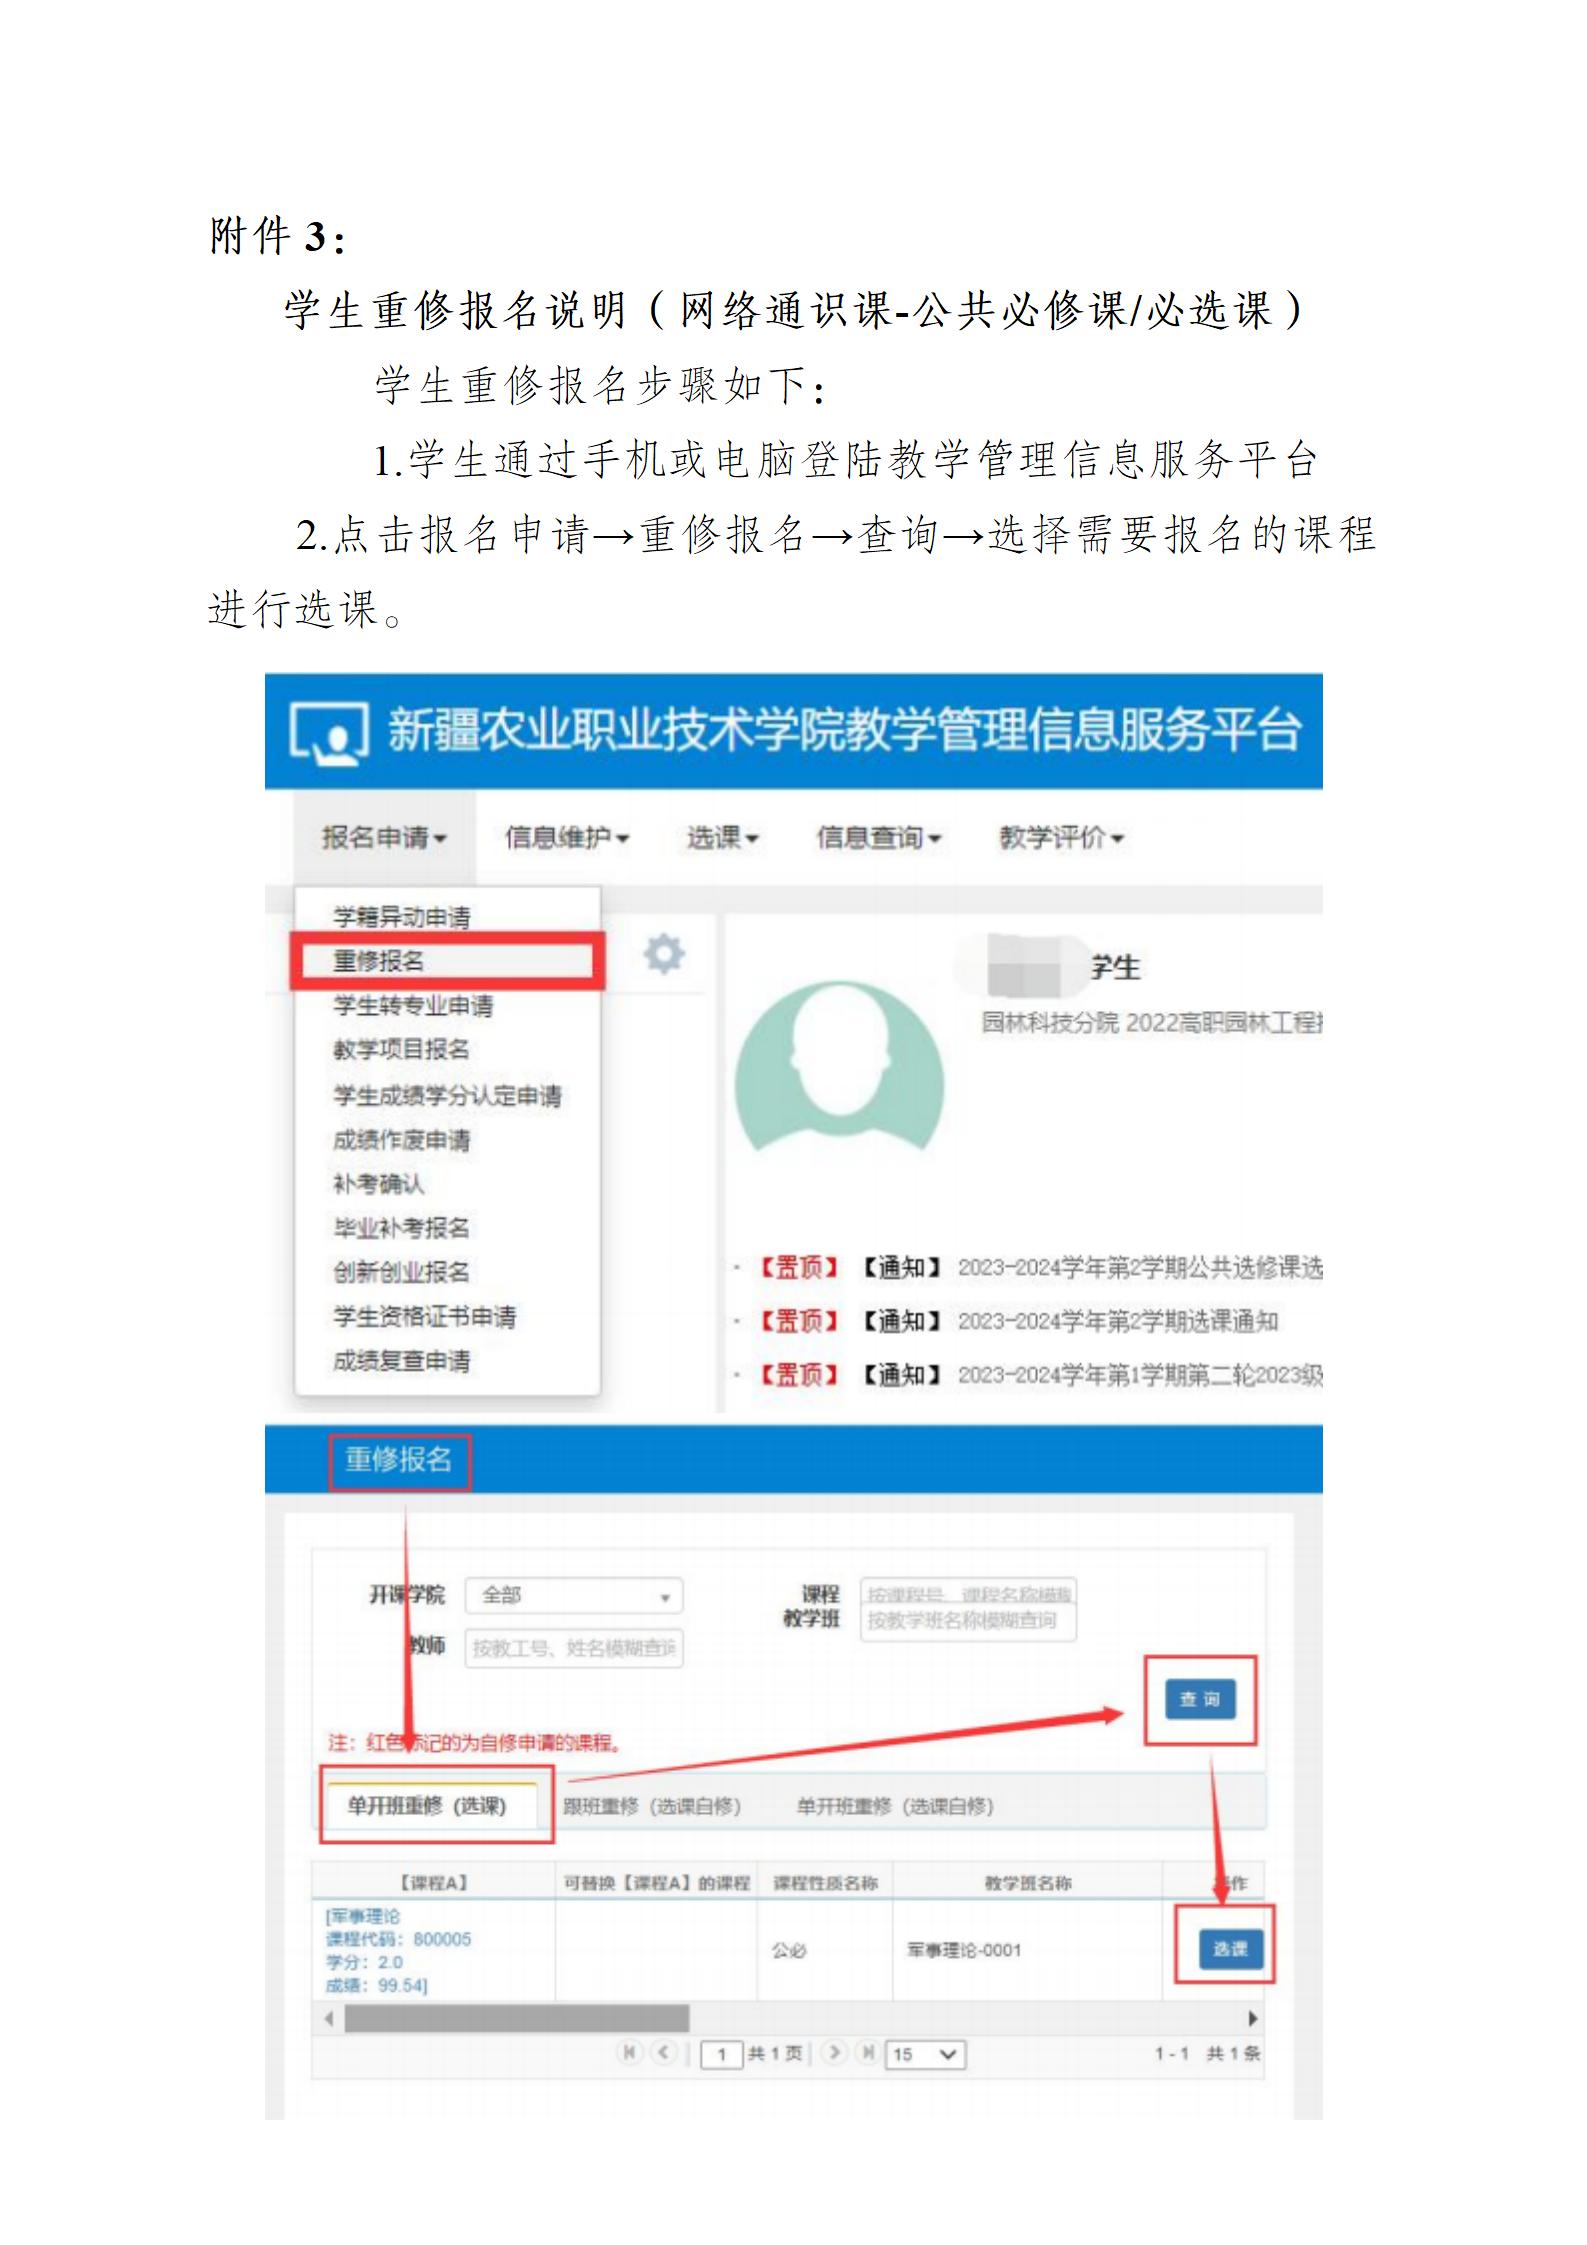Go to first page pagination icon

[x=629, y=2053]
